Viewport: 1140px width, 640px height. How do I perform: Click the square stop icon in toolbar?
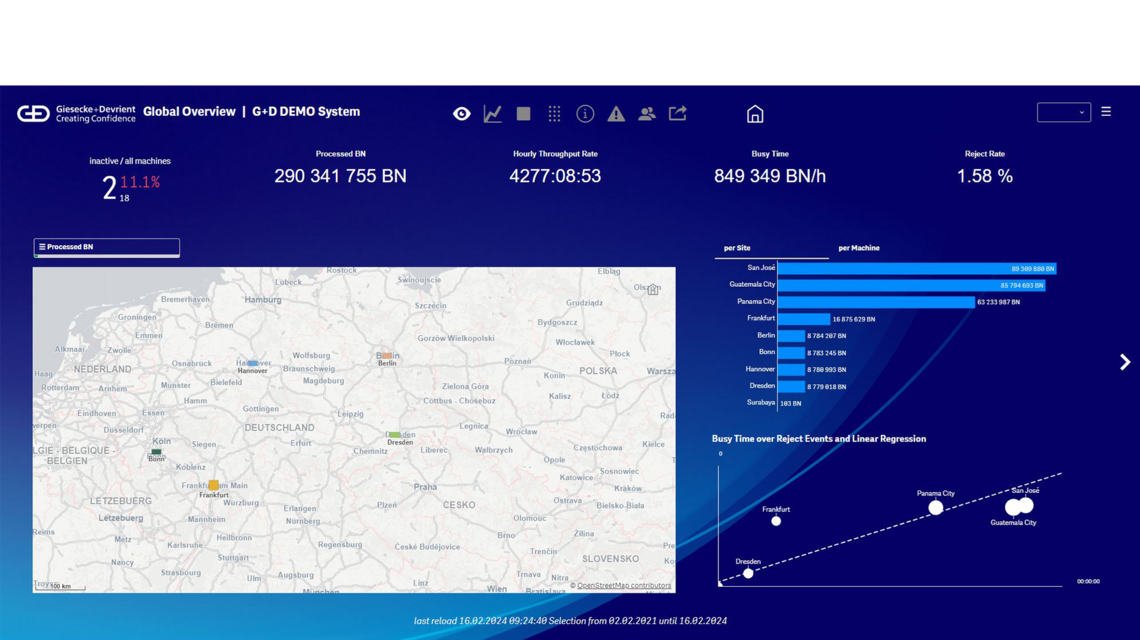tap(523, 113)
